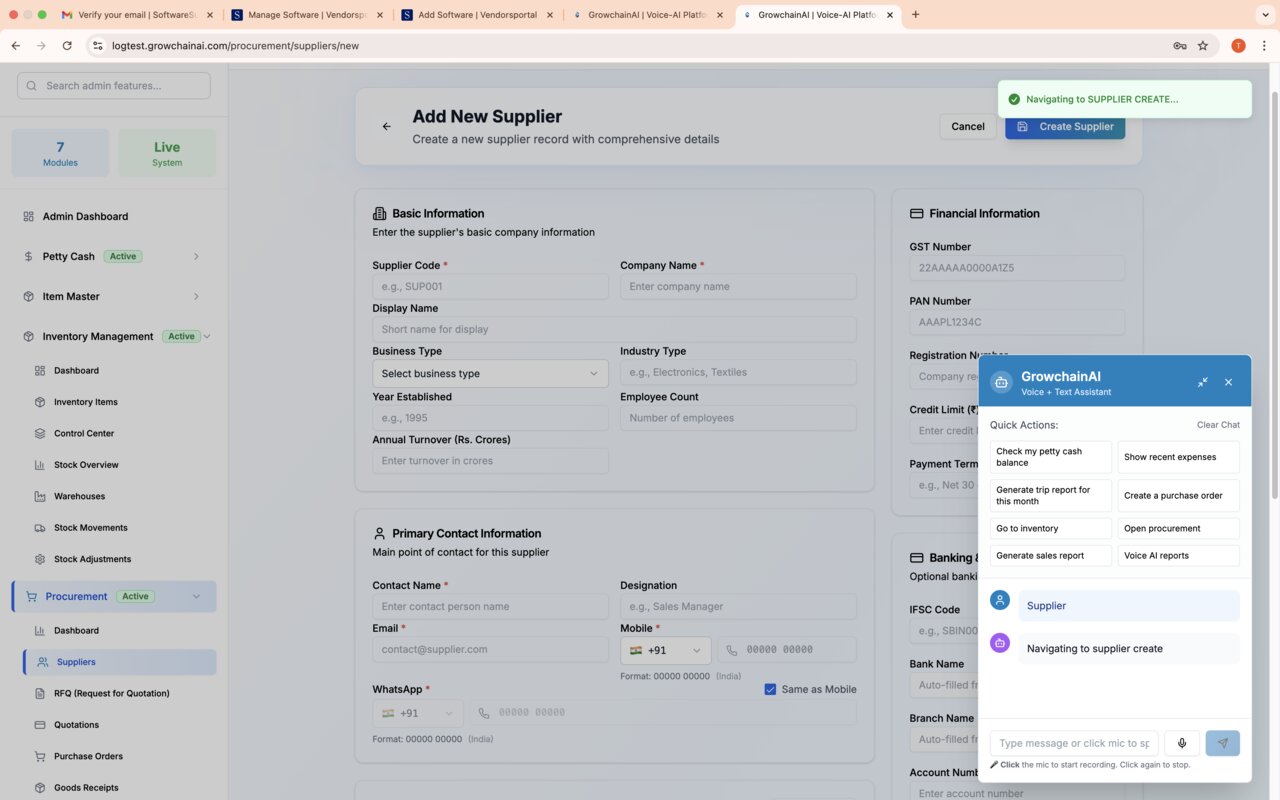Click the browser reload icon

pos(67,45)
